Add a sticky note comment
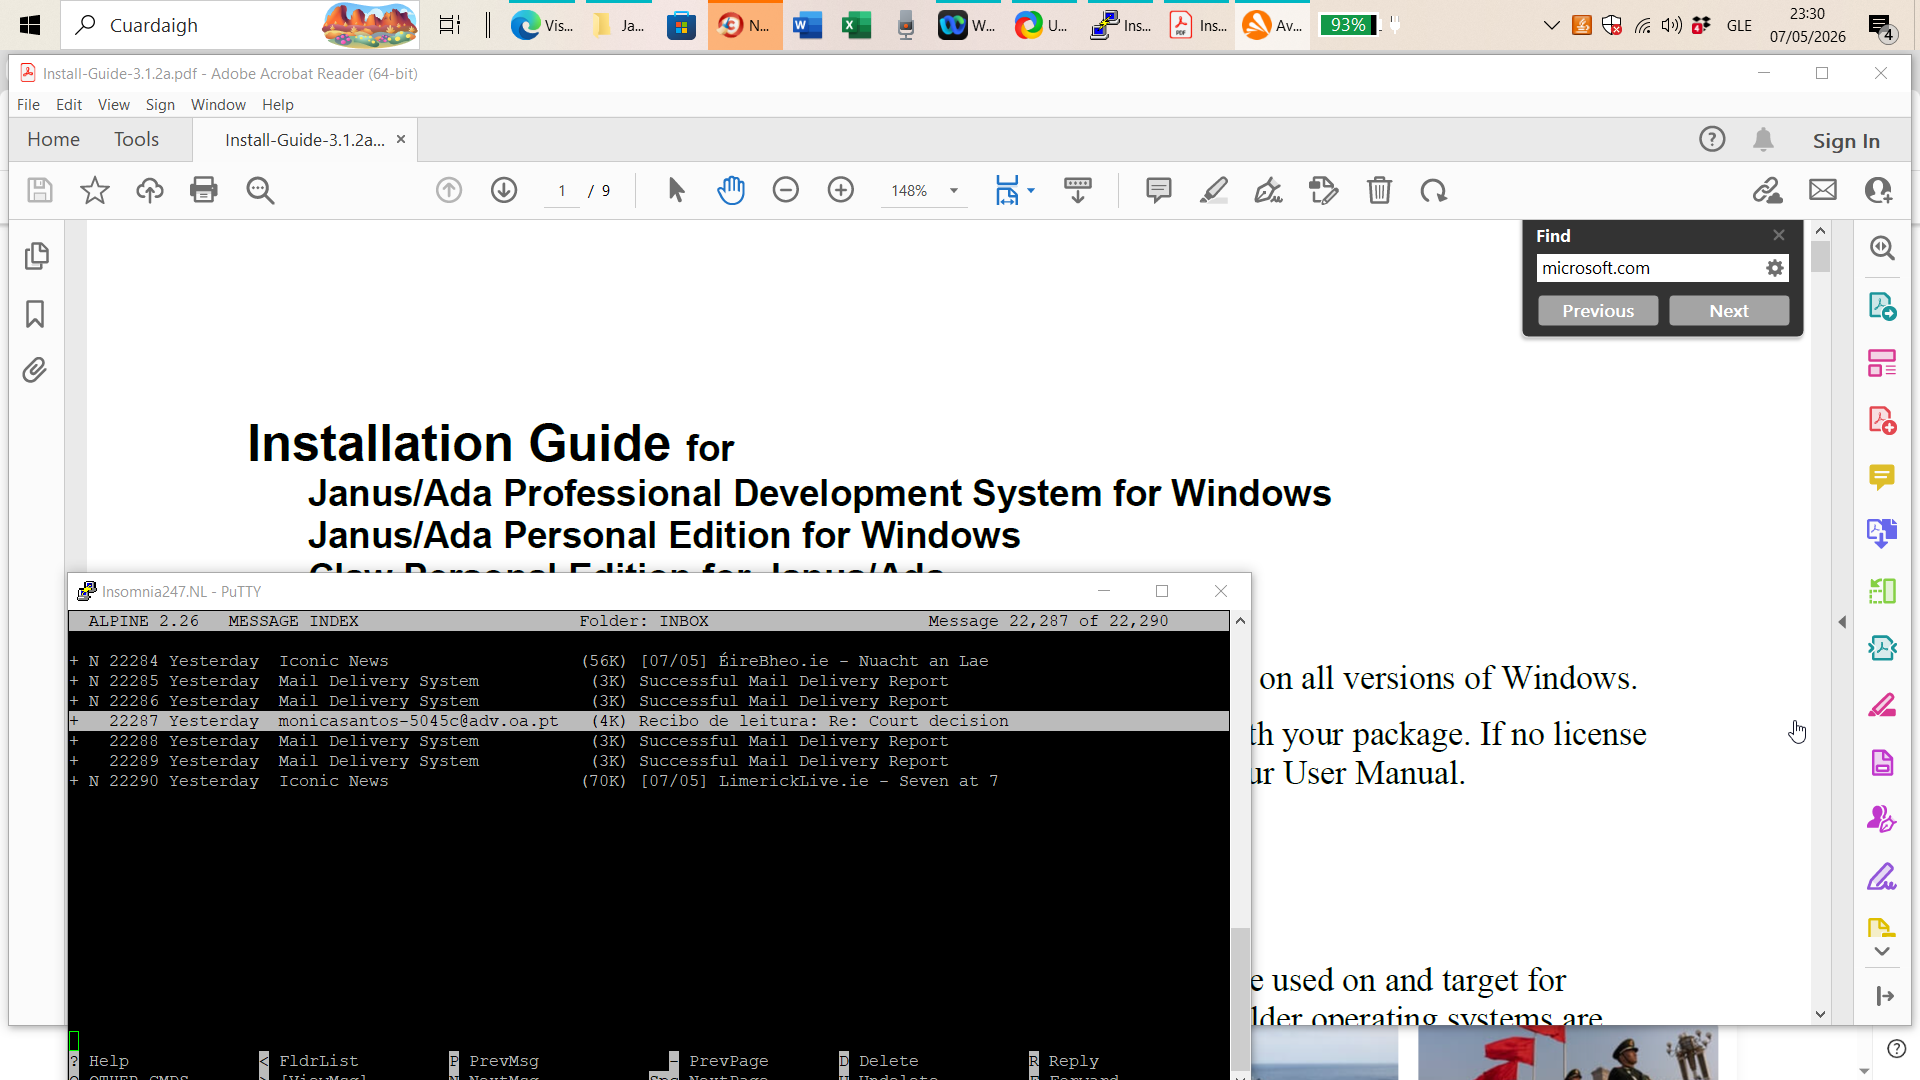The image size is (1920, 1080). click(x=1159, y=190)
